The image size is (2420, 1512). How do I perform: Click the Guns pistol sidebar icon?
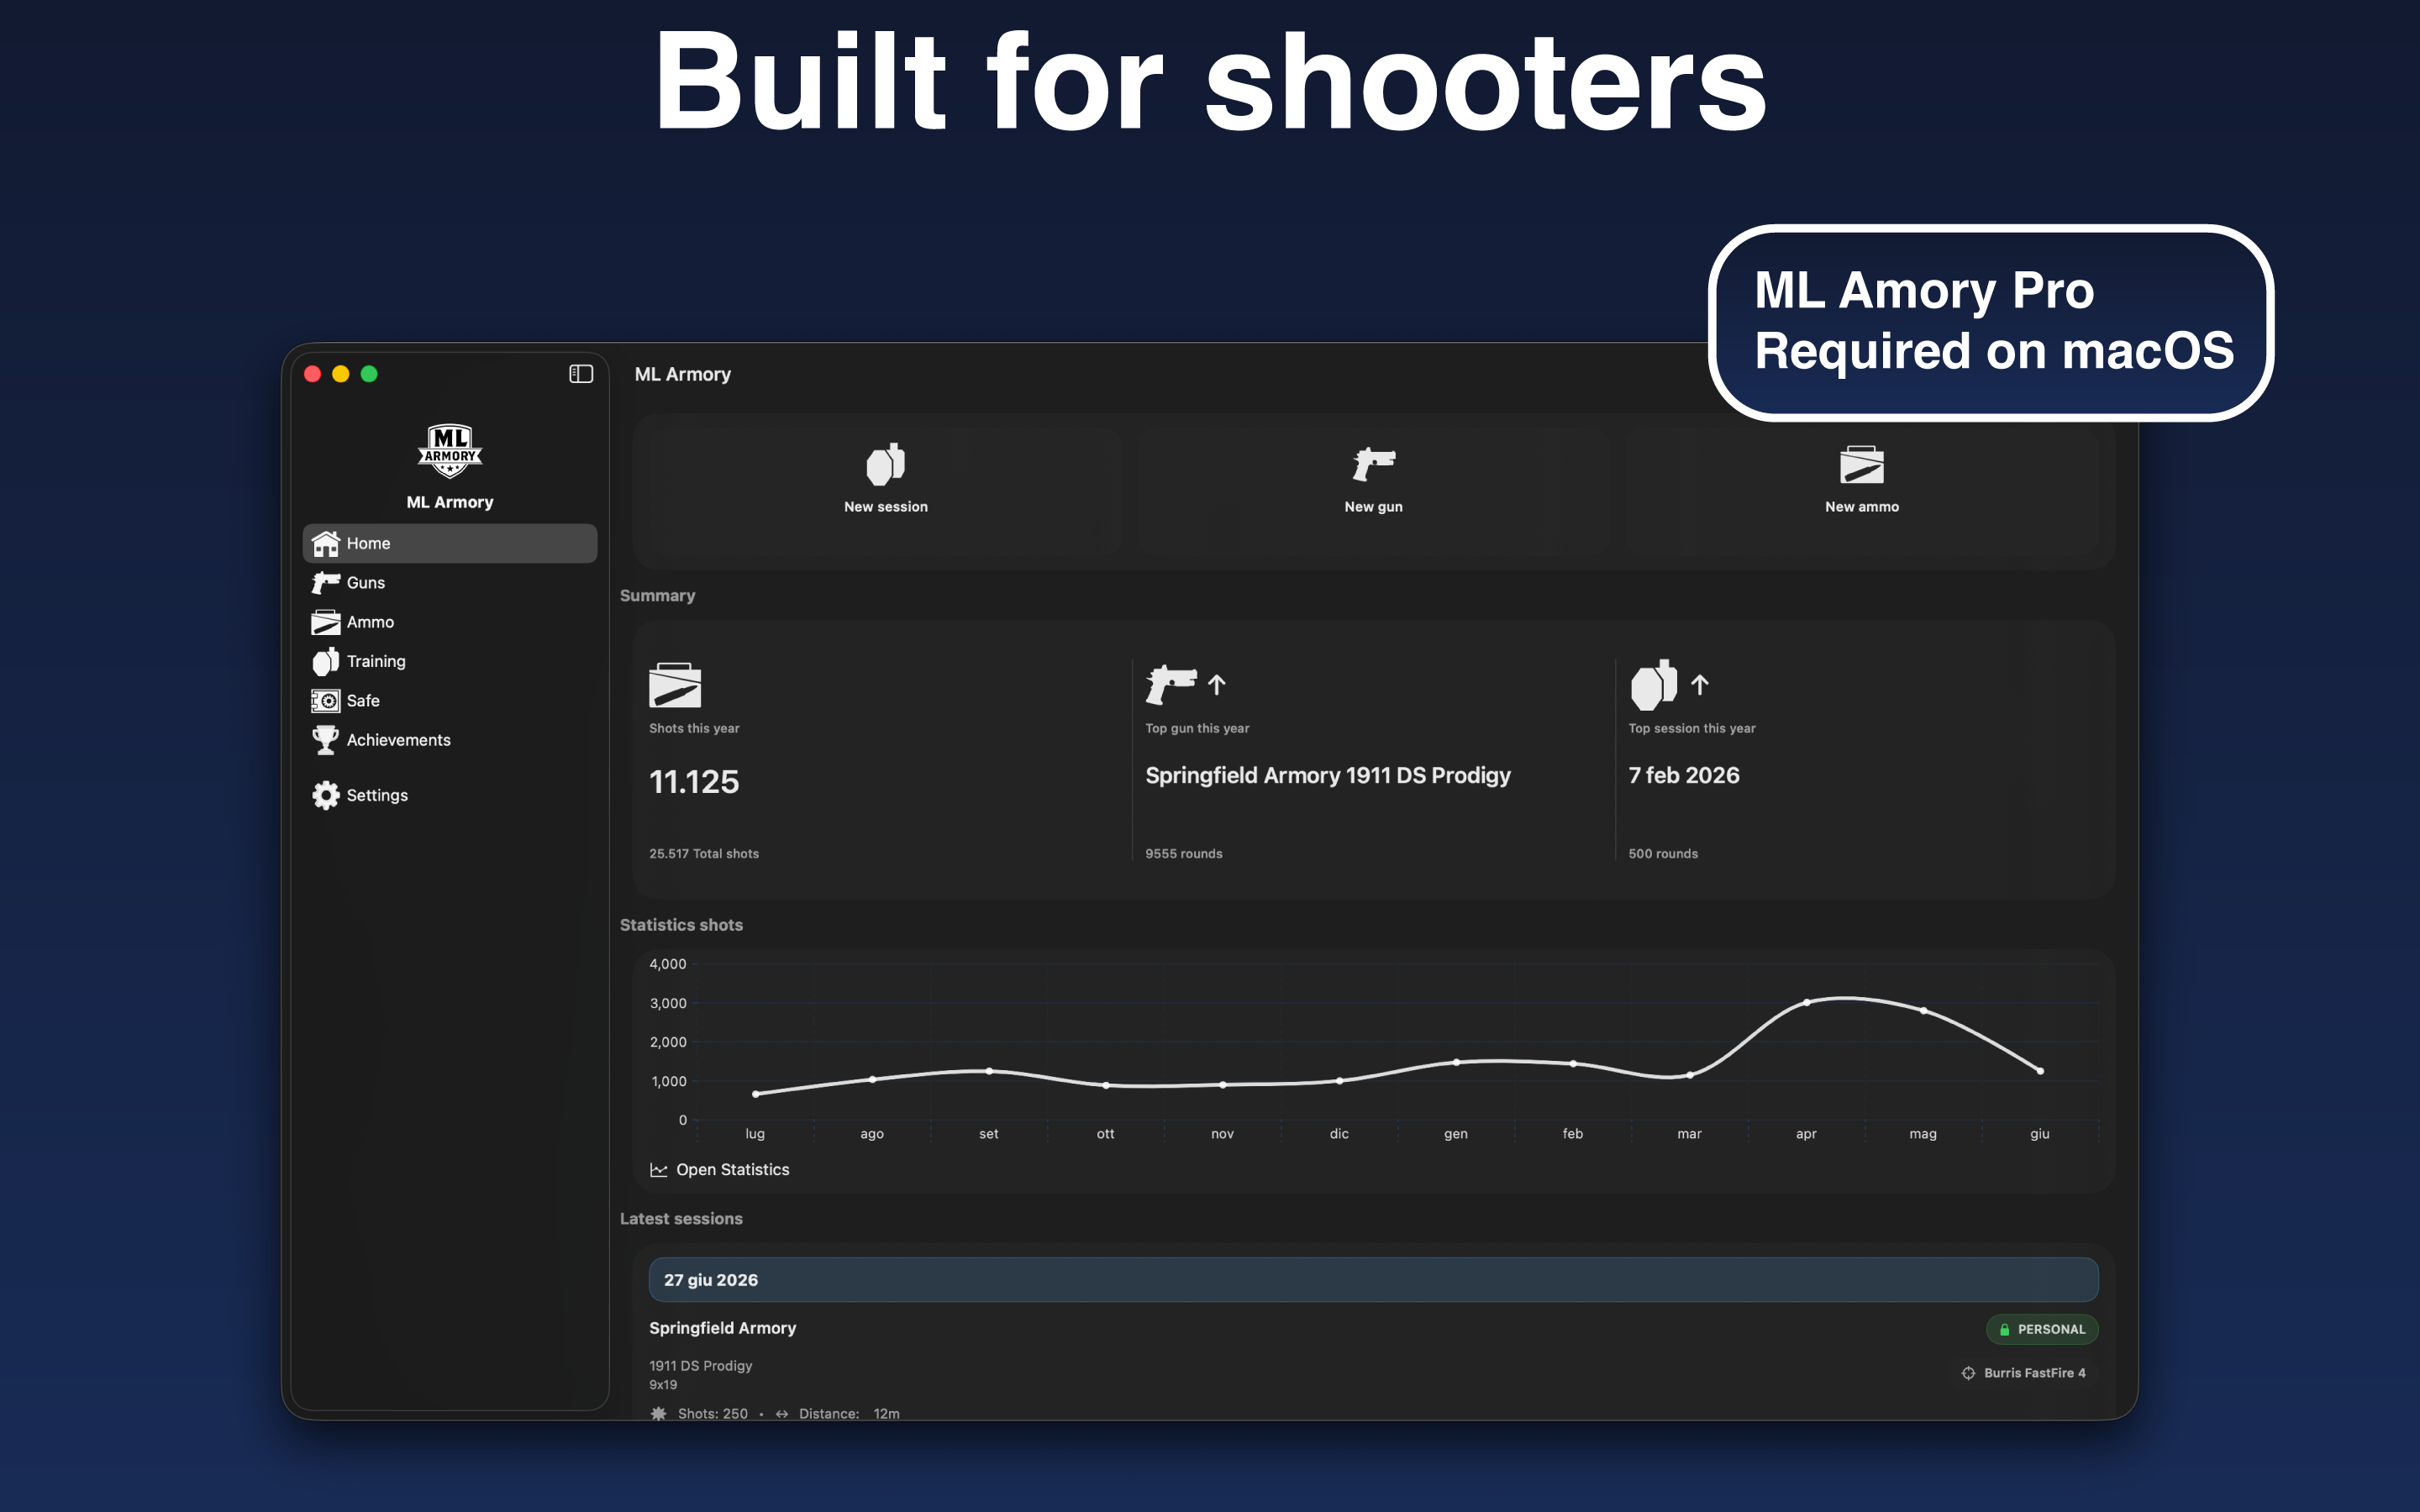tap(325, 582)
